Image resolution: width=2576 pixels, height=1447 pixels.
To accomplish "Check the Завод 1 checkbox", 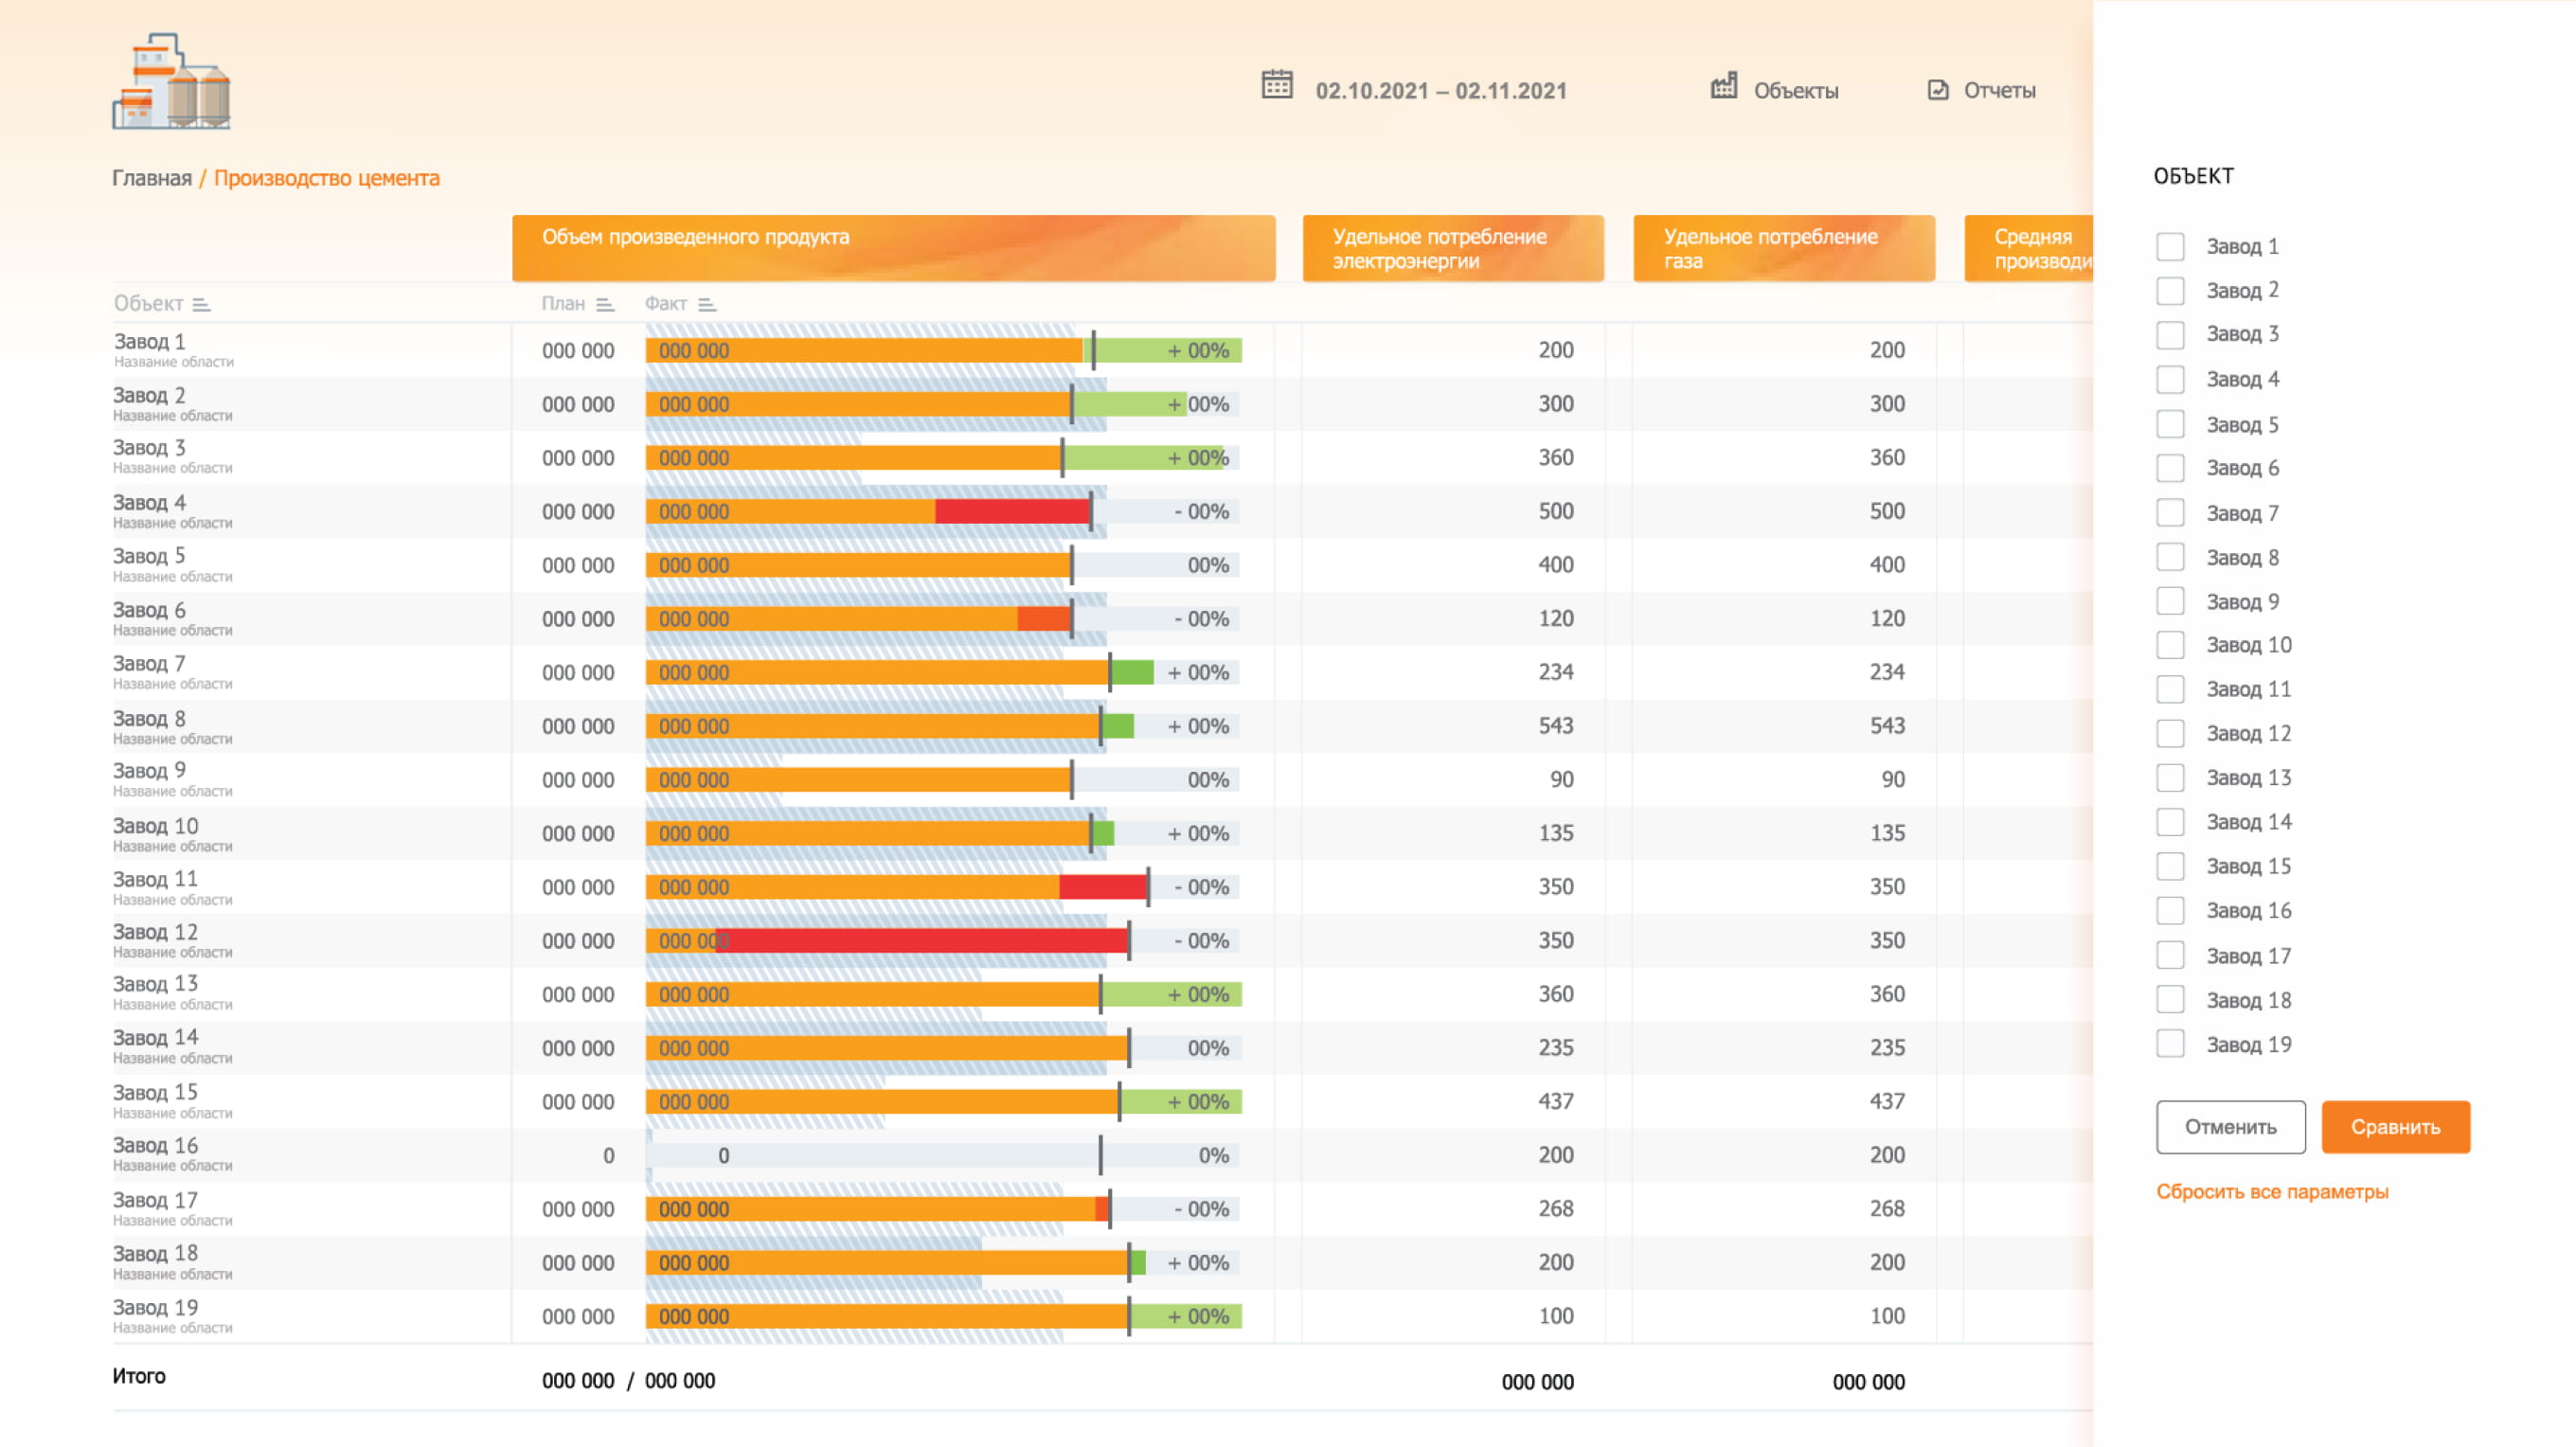I will [x=2169, y=246].
